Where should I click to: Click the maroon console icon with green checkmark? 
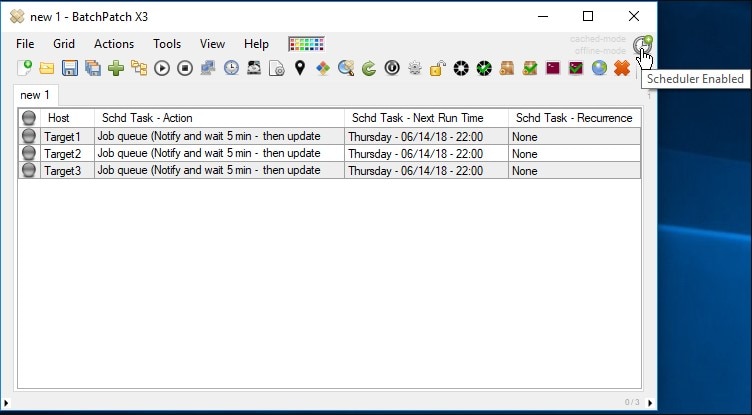point(576,68)
